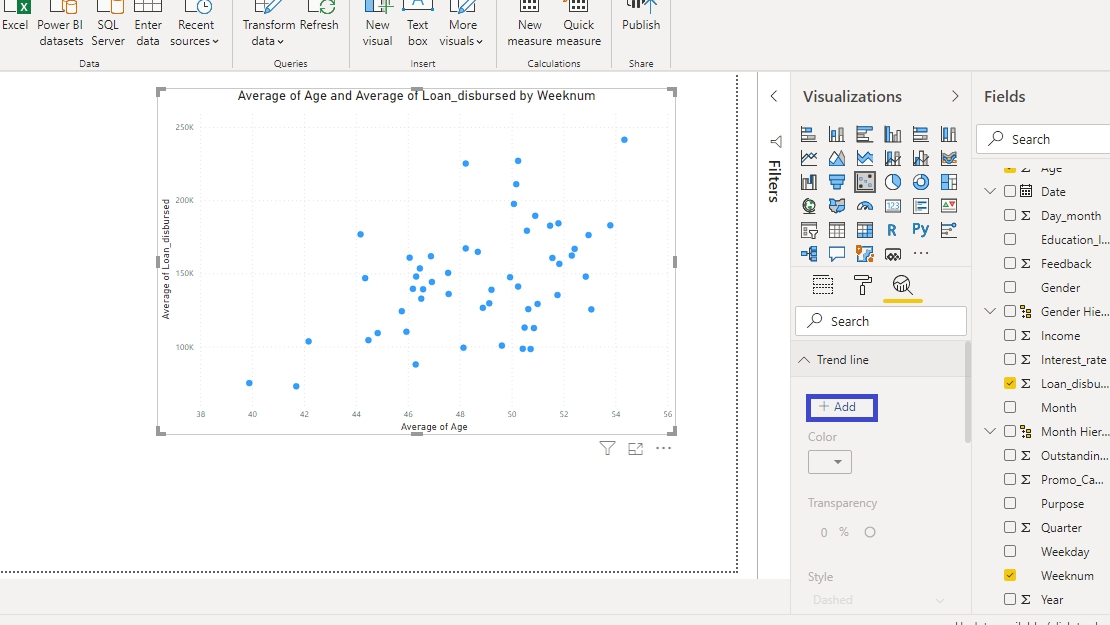Switch to the Format tab (paint roller)

coord(863,286)
